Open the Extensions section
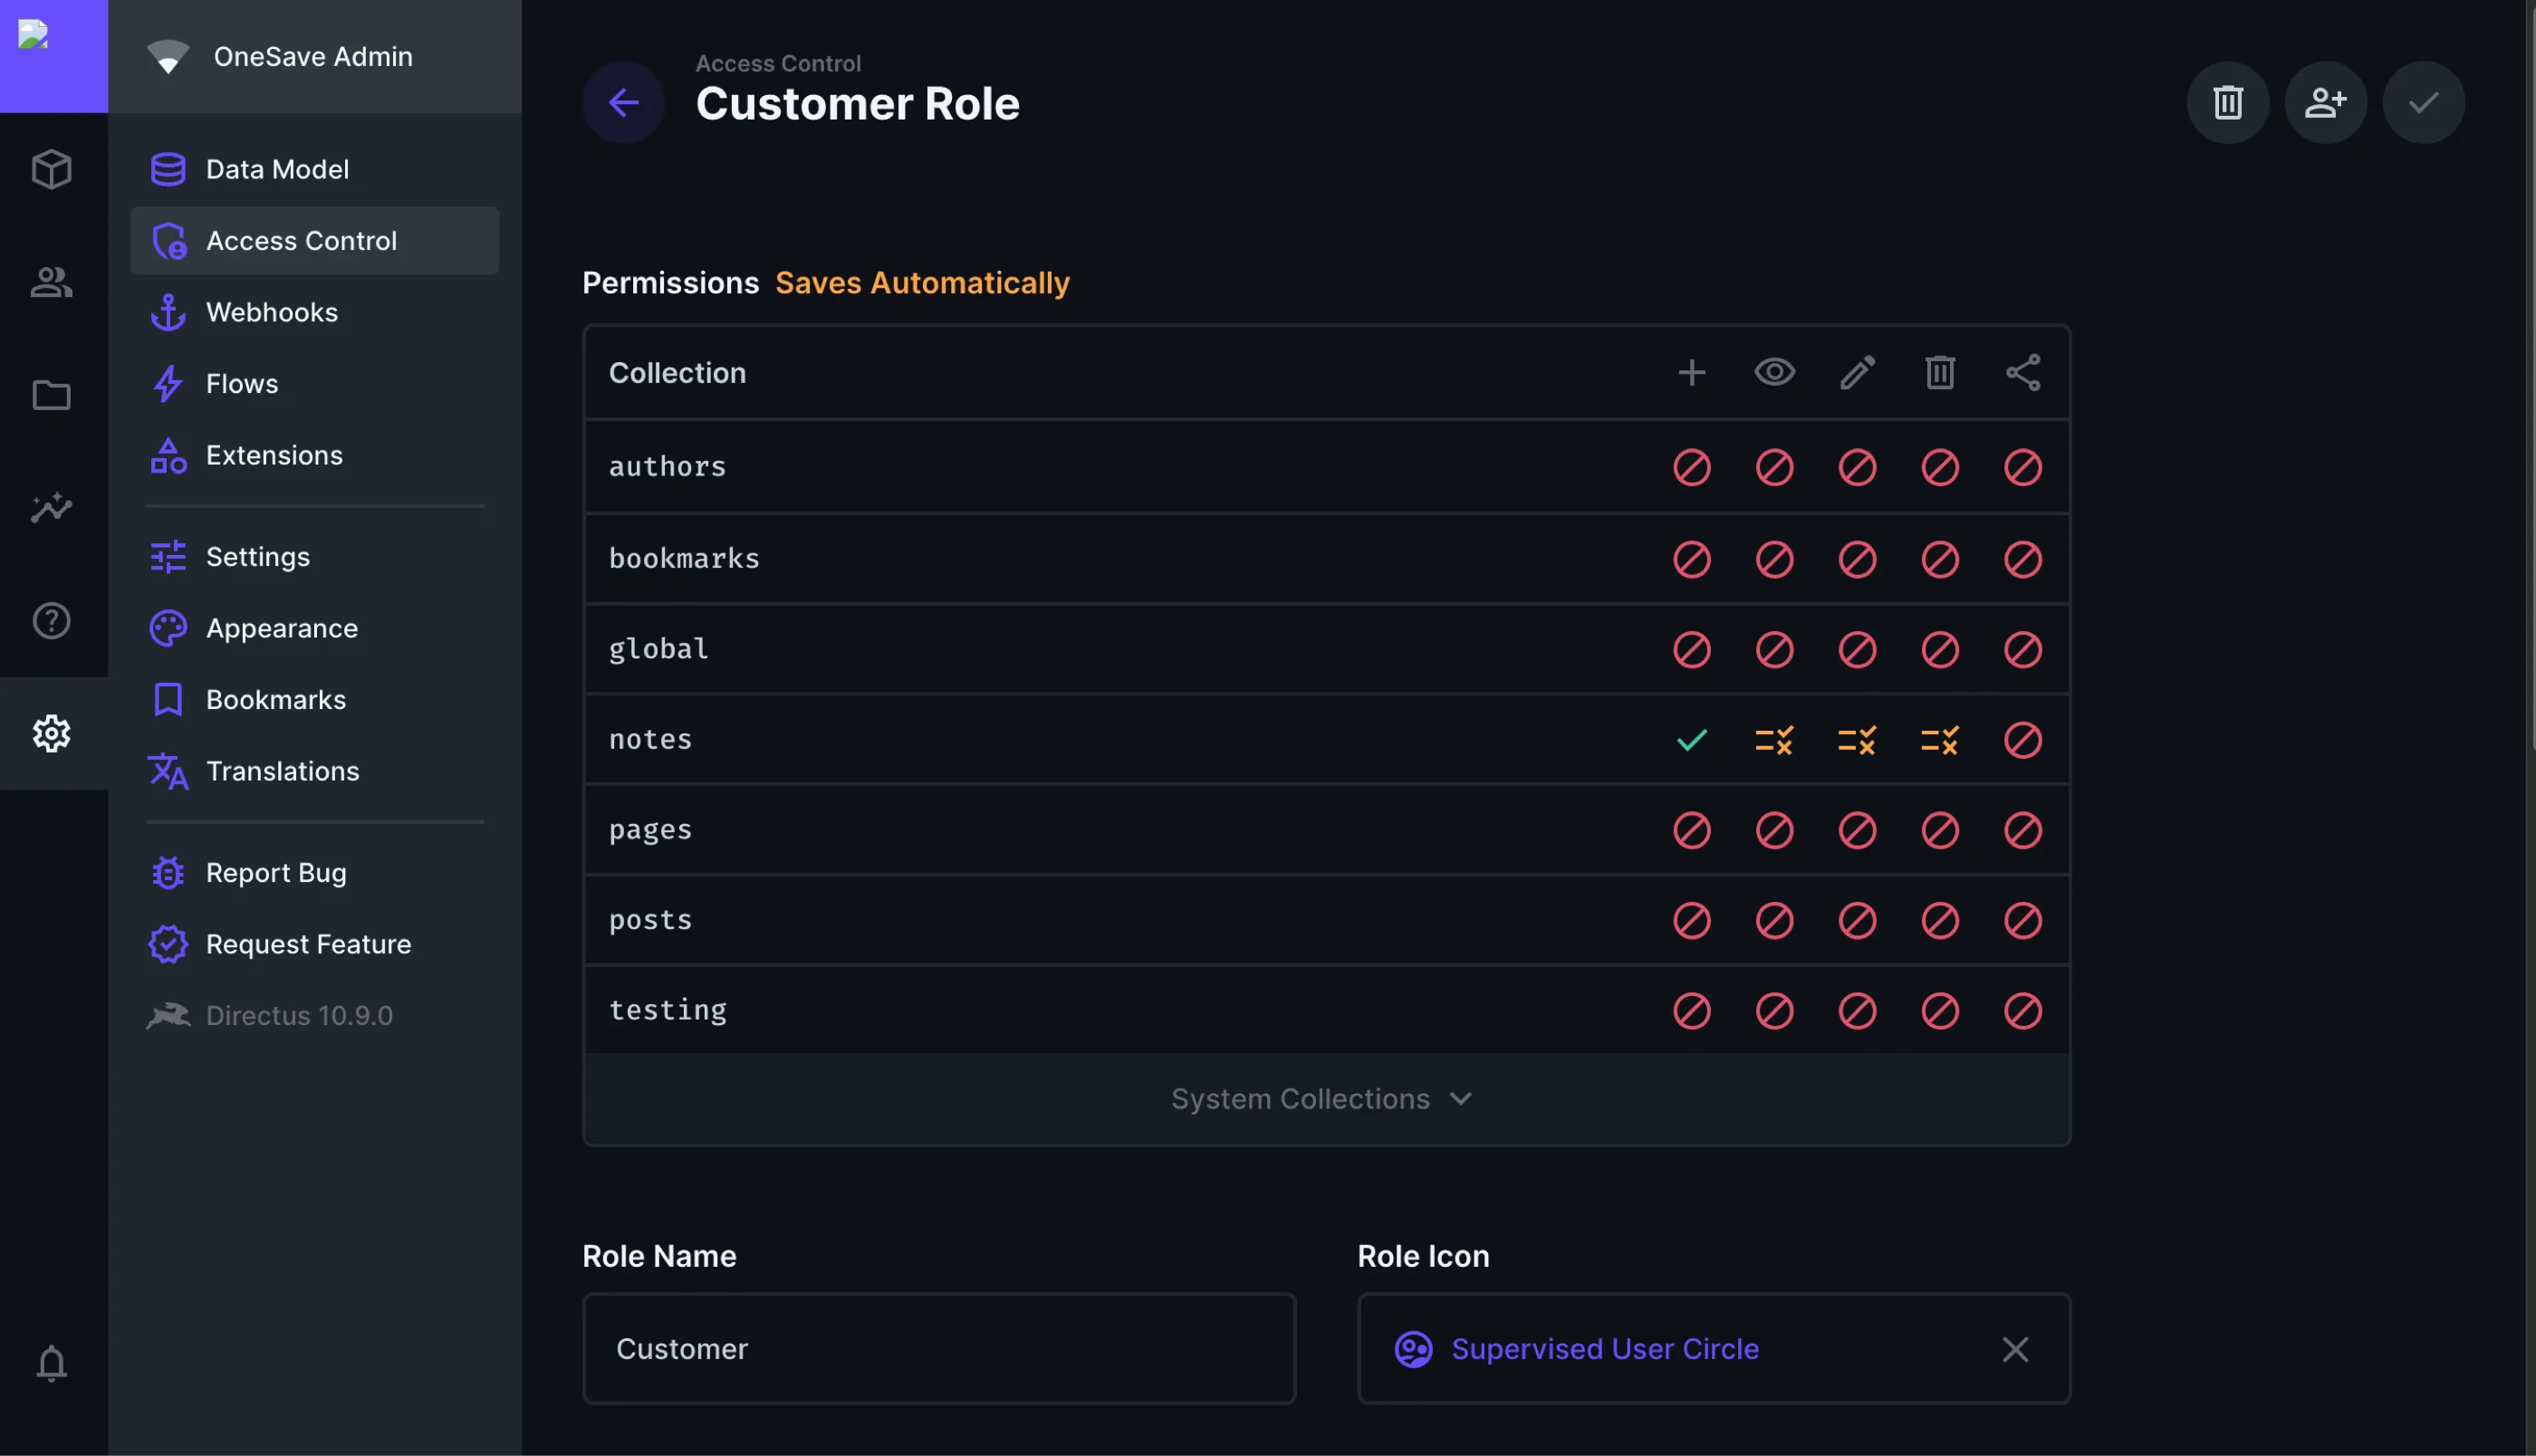 click(x=274, y=455)
